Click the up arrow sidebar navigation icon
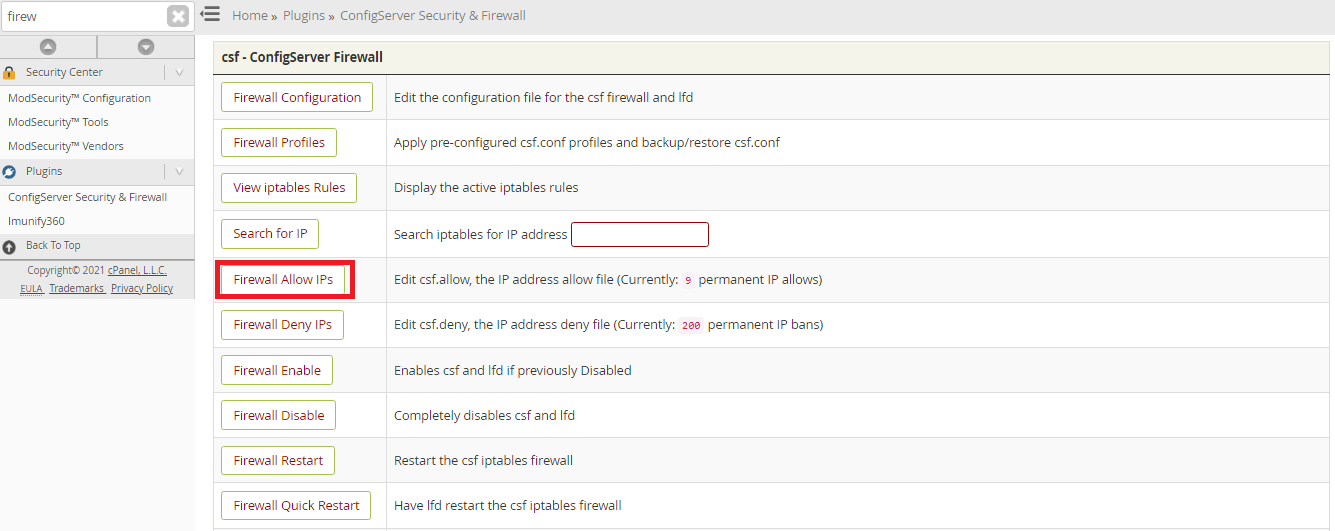Screen dimensions: 1335x531 pos(47,47)
